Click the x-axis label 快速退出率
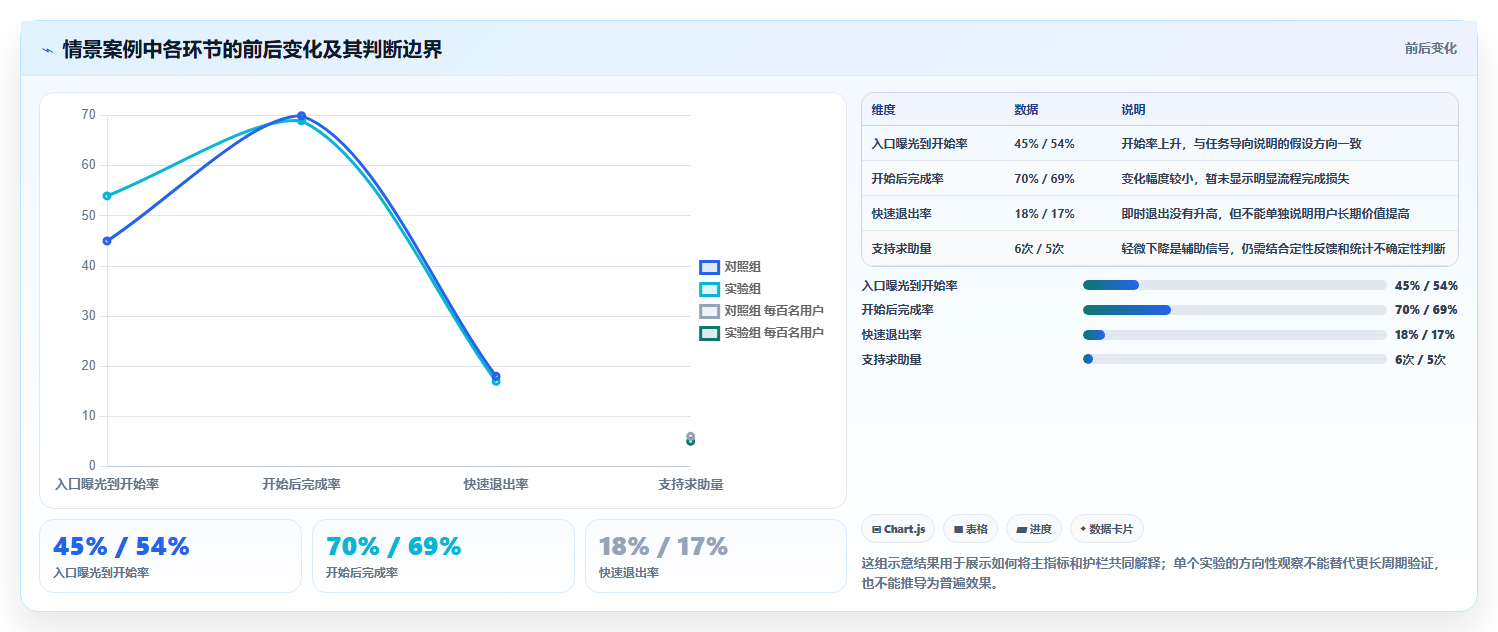This screenshot has height=632, width=1498. (496, 485)
